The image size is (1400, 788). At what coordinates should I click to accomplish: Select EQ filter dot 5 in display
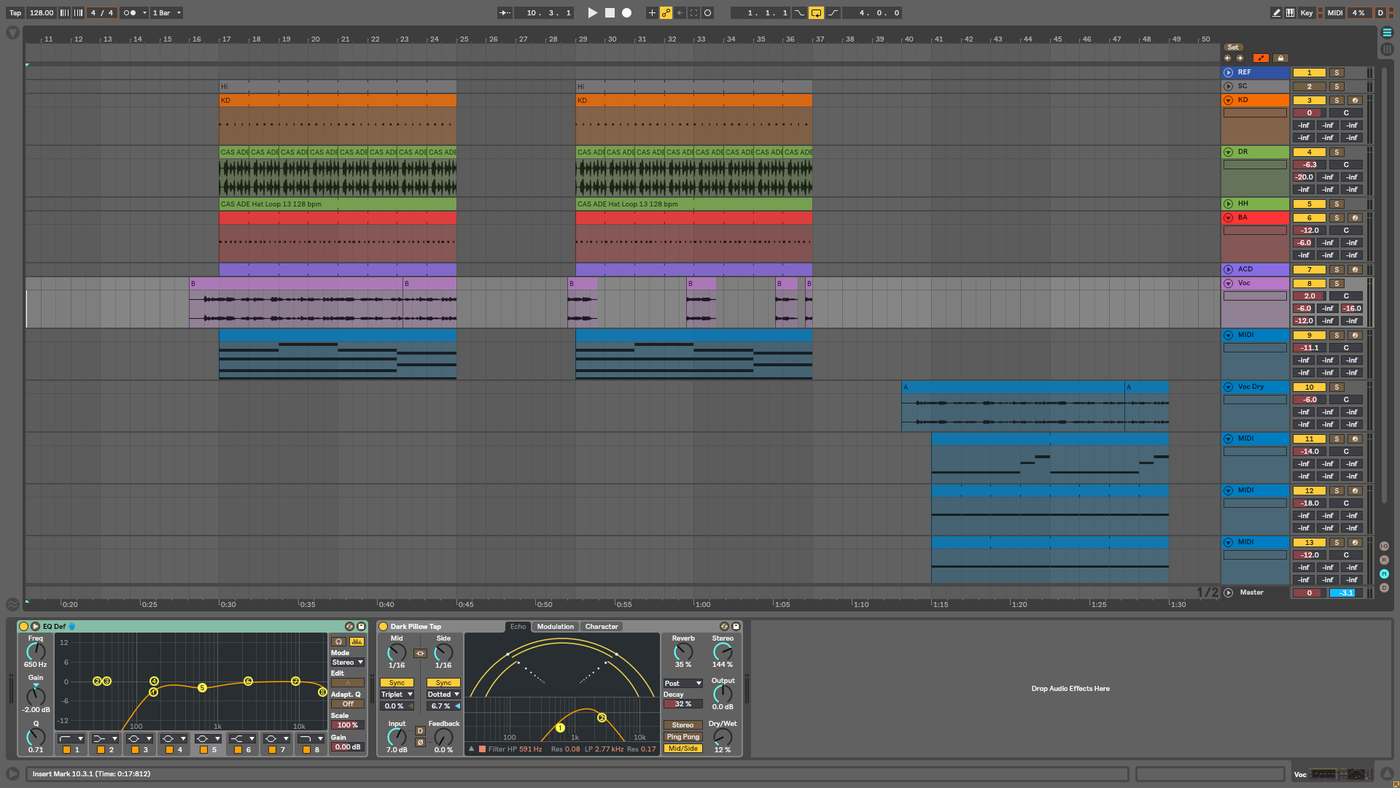[x=202, y=688]
